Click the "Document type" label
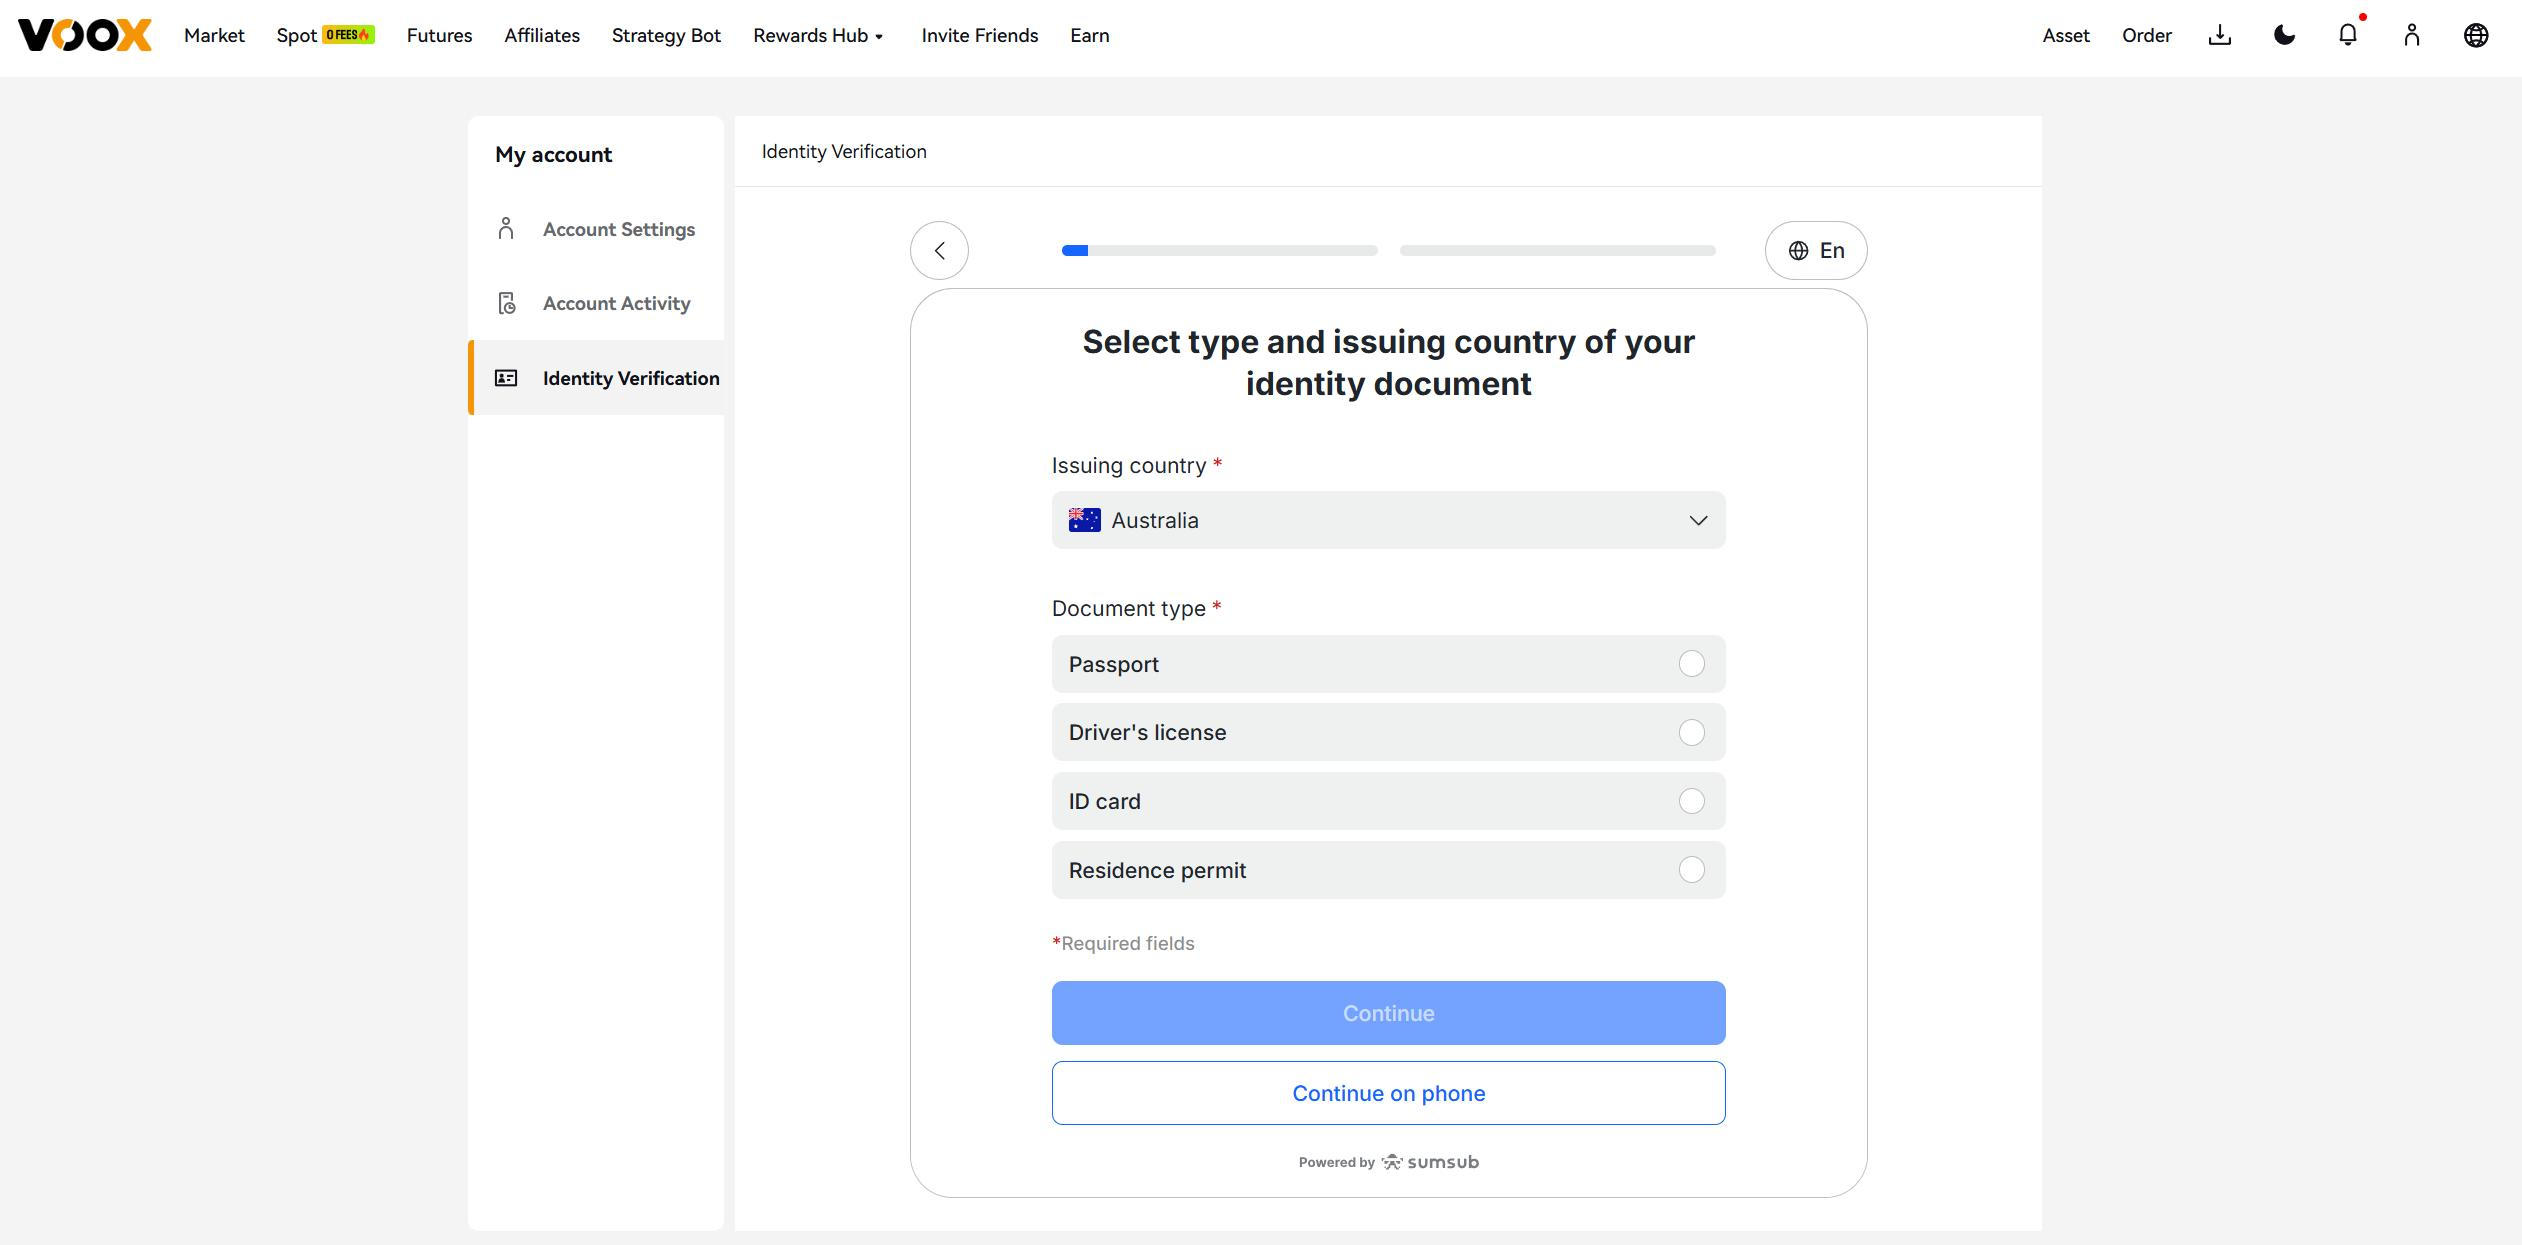This screenshot has width=2522, height=1245. click(1129, 608)
